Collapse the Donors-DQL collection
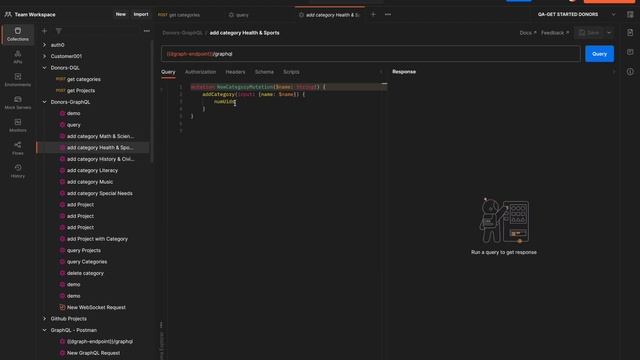The width and height of the screenshot is (640, 360). click(x=44, y=68)
